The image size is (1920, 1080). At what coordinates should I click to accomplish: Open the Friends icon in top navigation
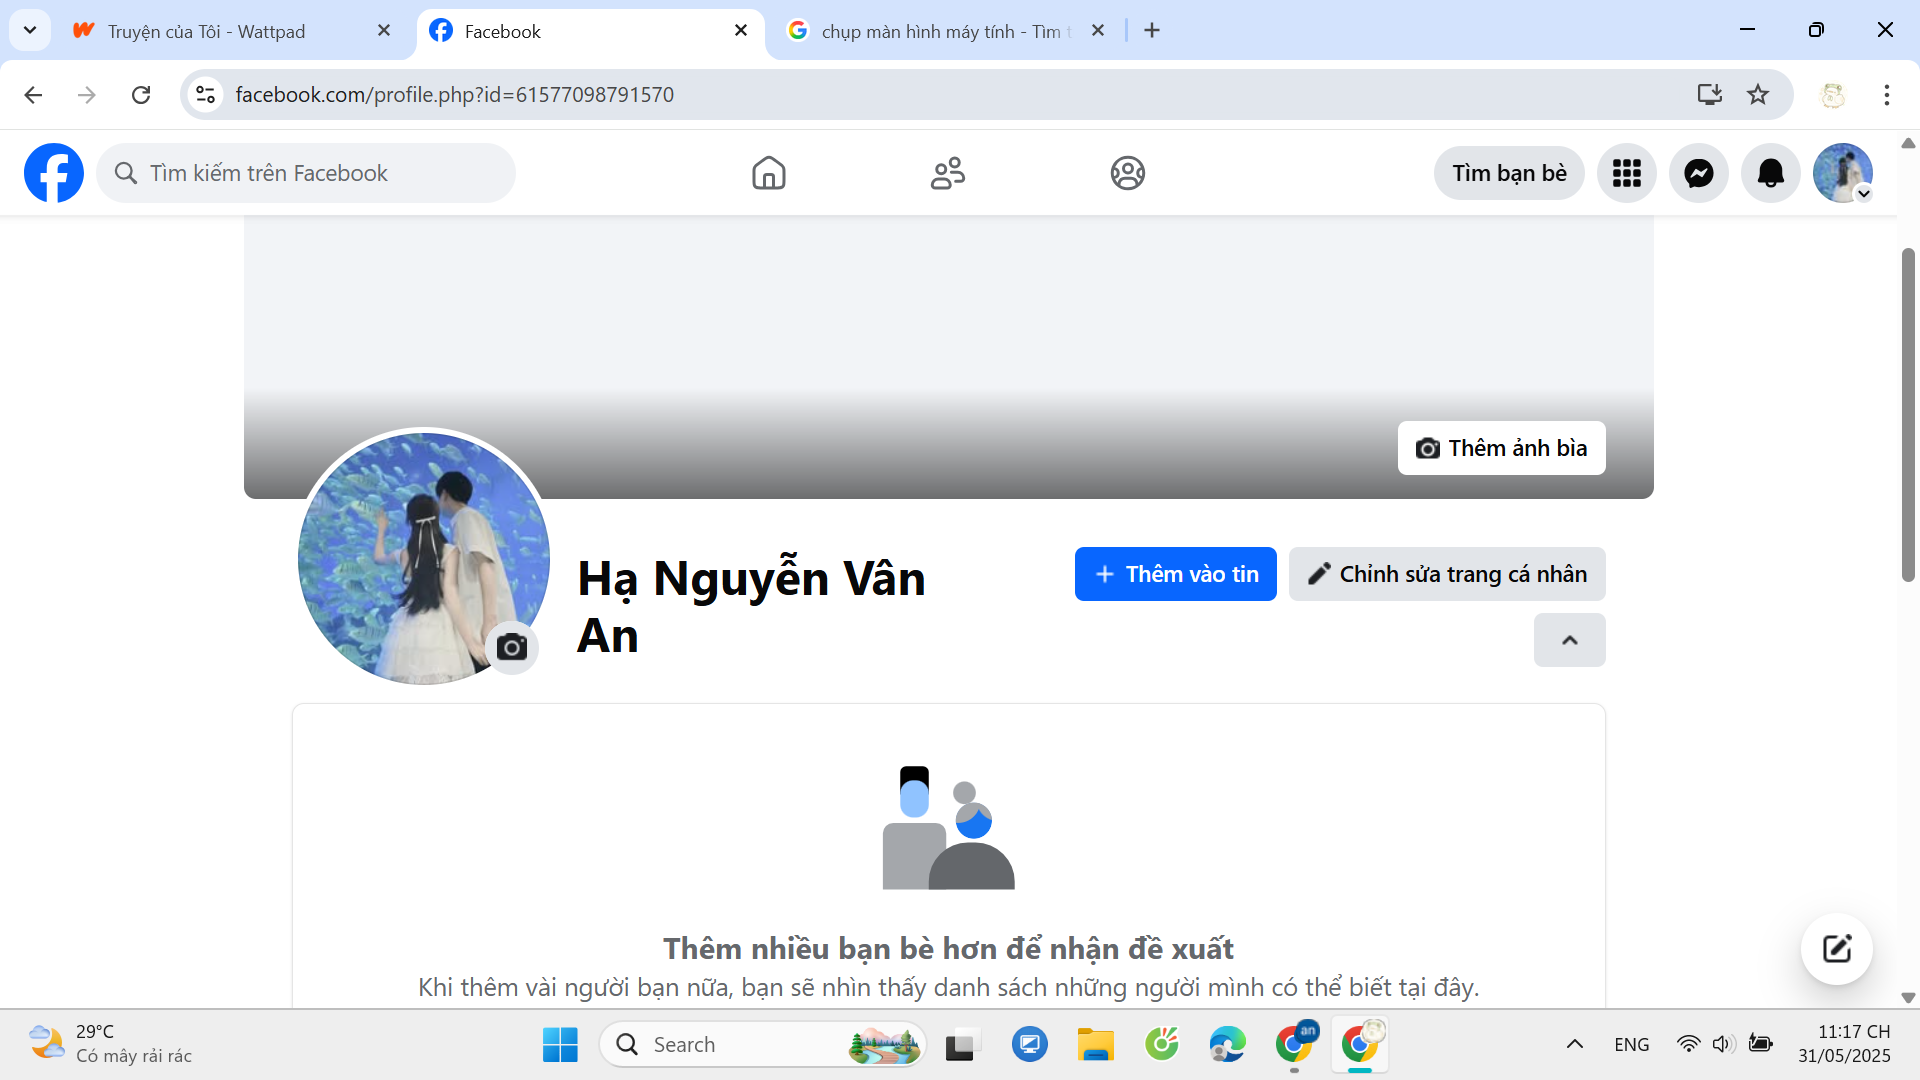(x=947, y=173)
